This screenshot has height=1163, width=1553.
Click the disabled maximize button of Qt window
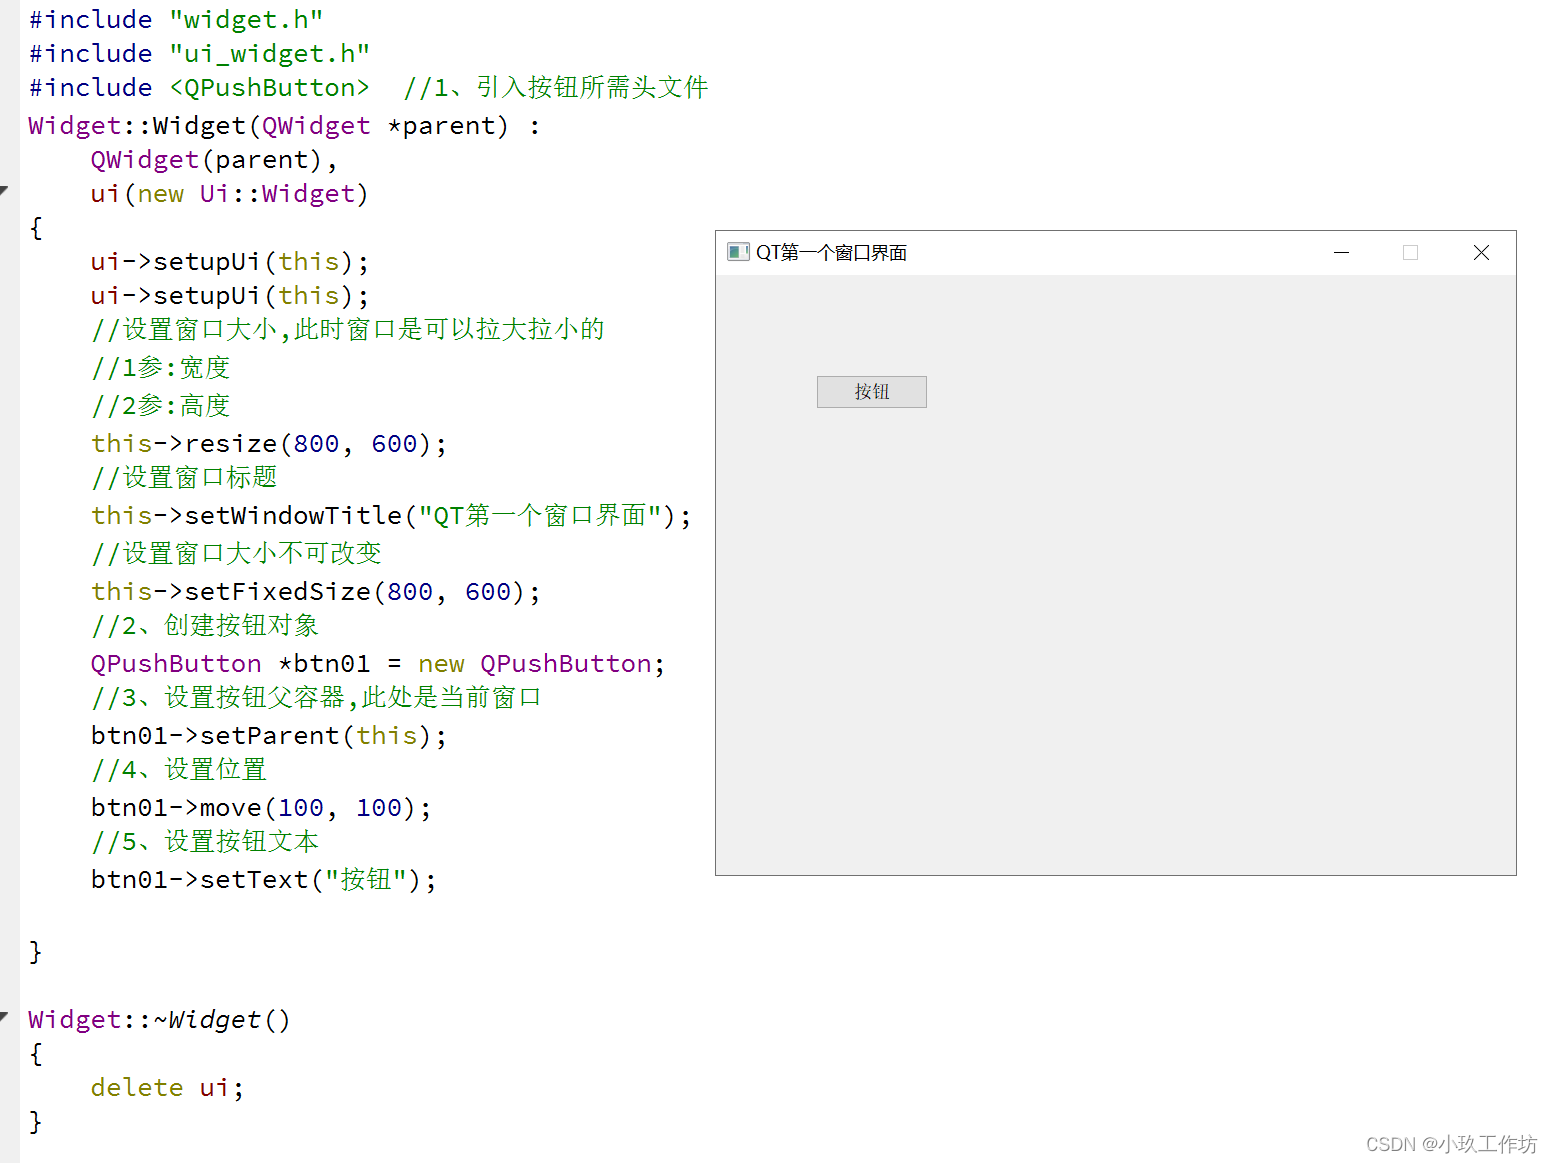tap(1410, 253)
